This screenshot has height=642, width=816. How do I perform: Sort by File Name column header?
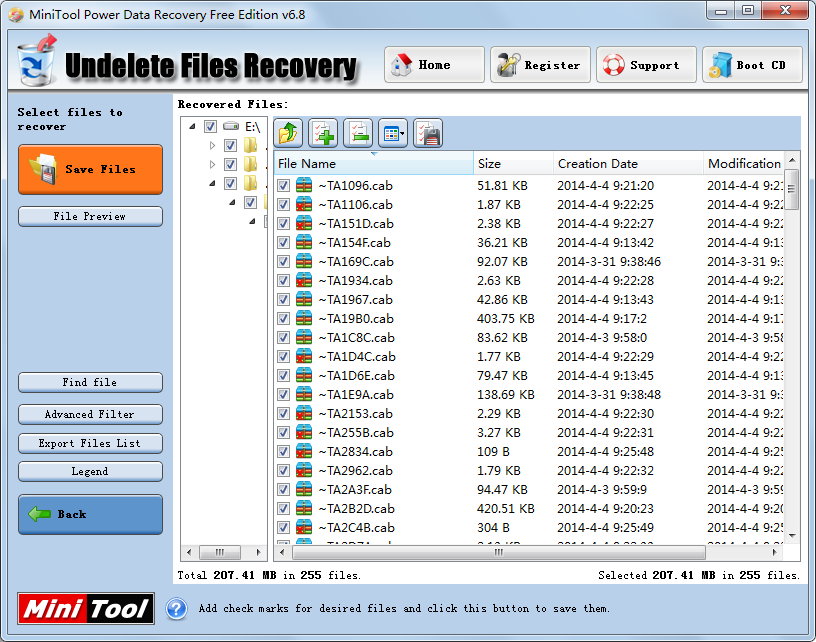tap(374, 163)
